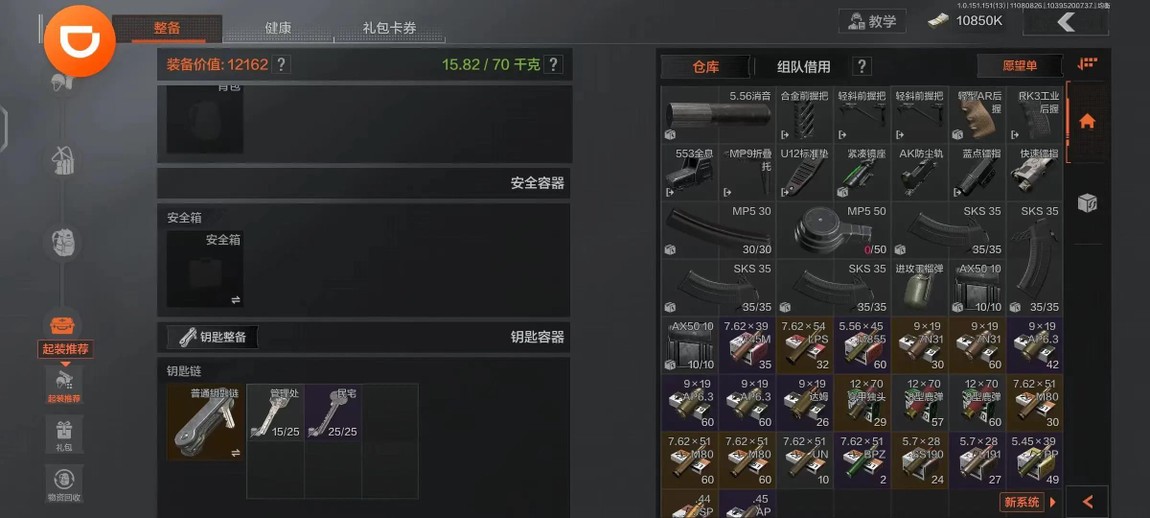Collapse panel with red chevron at bottom right

(1088, 502)
